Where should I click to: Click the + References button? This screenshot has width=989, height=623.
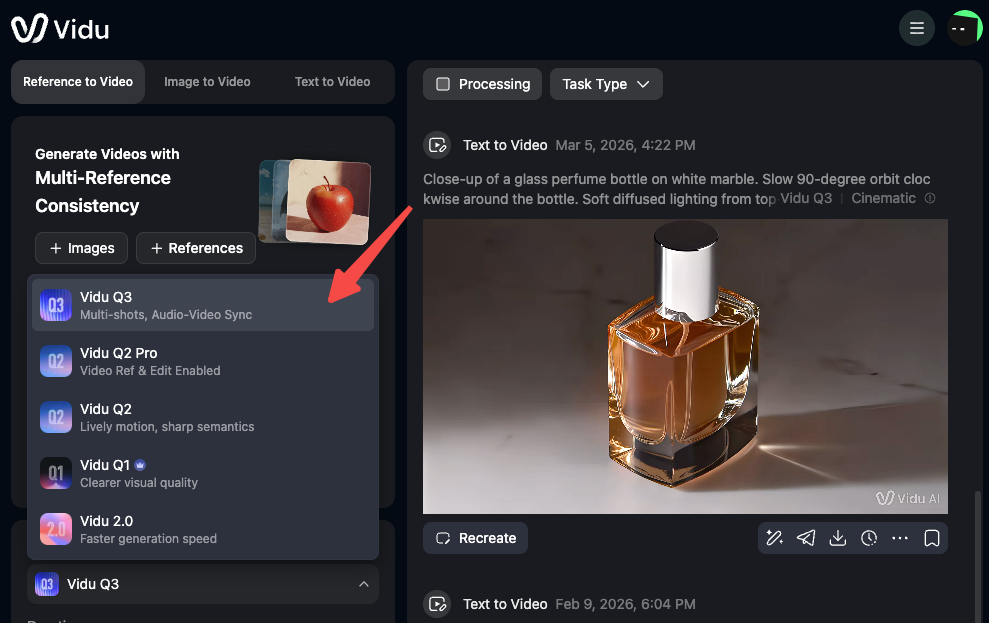pos(196,248)
